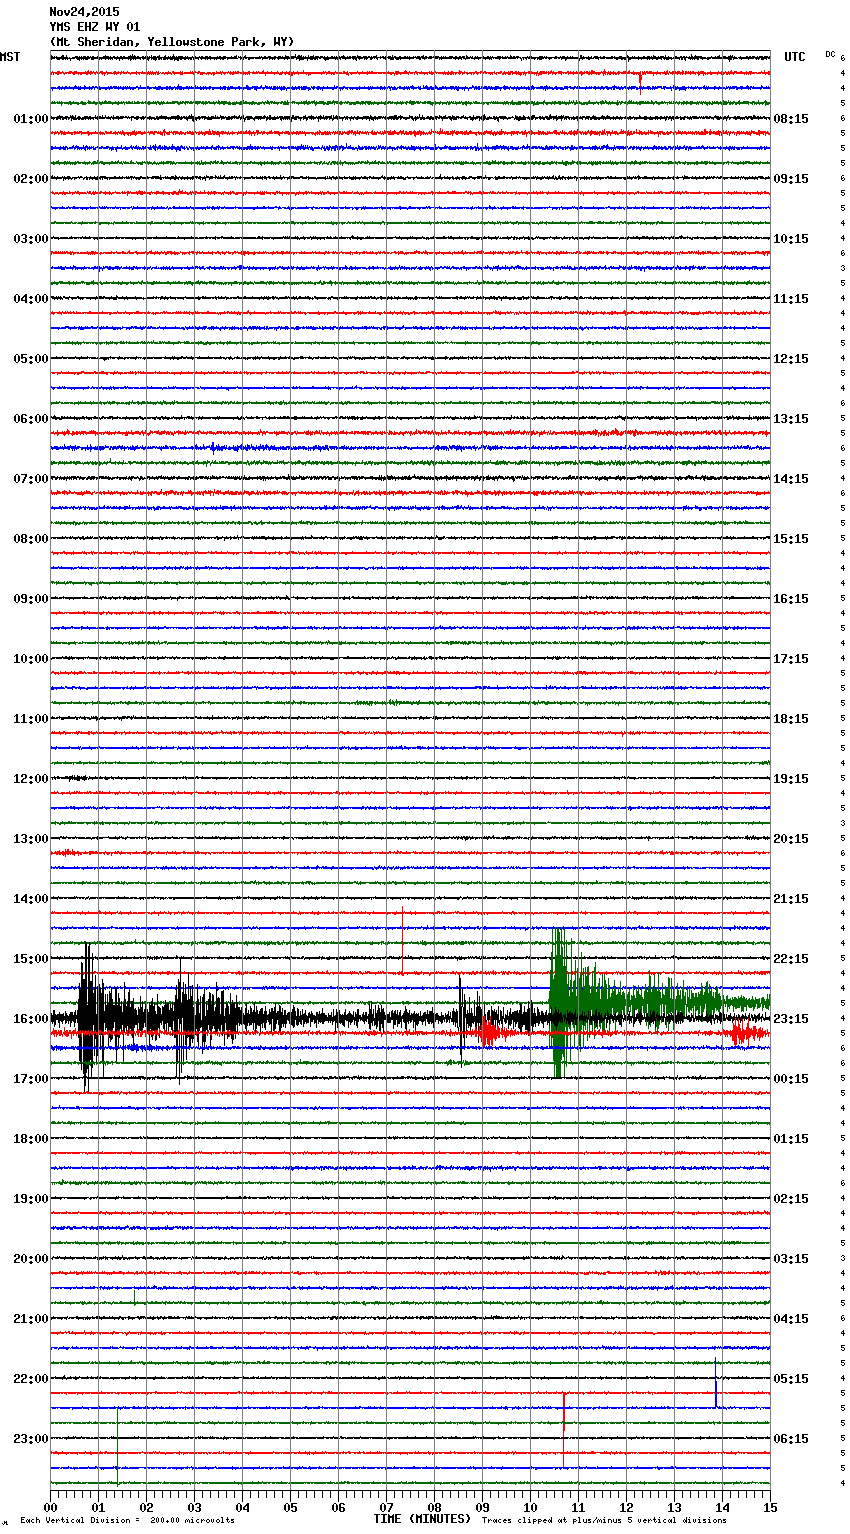Viewport: 850px width, 1534px height.
Task: Click the Nov24,2015 date label
Action: tap(84, 12)
